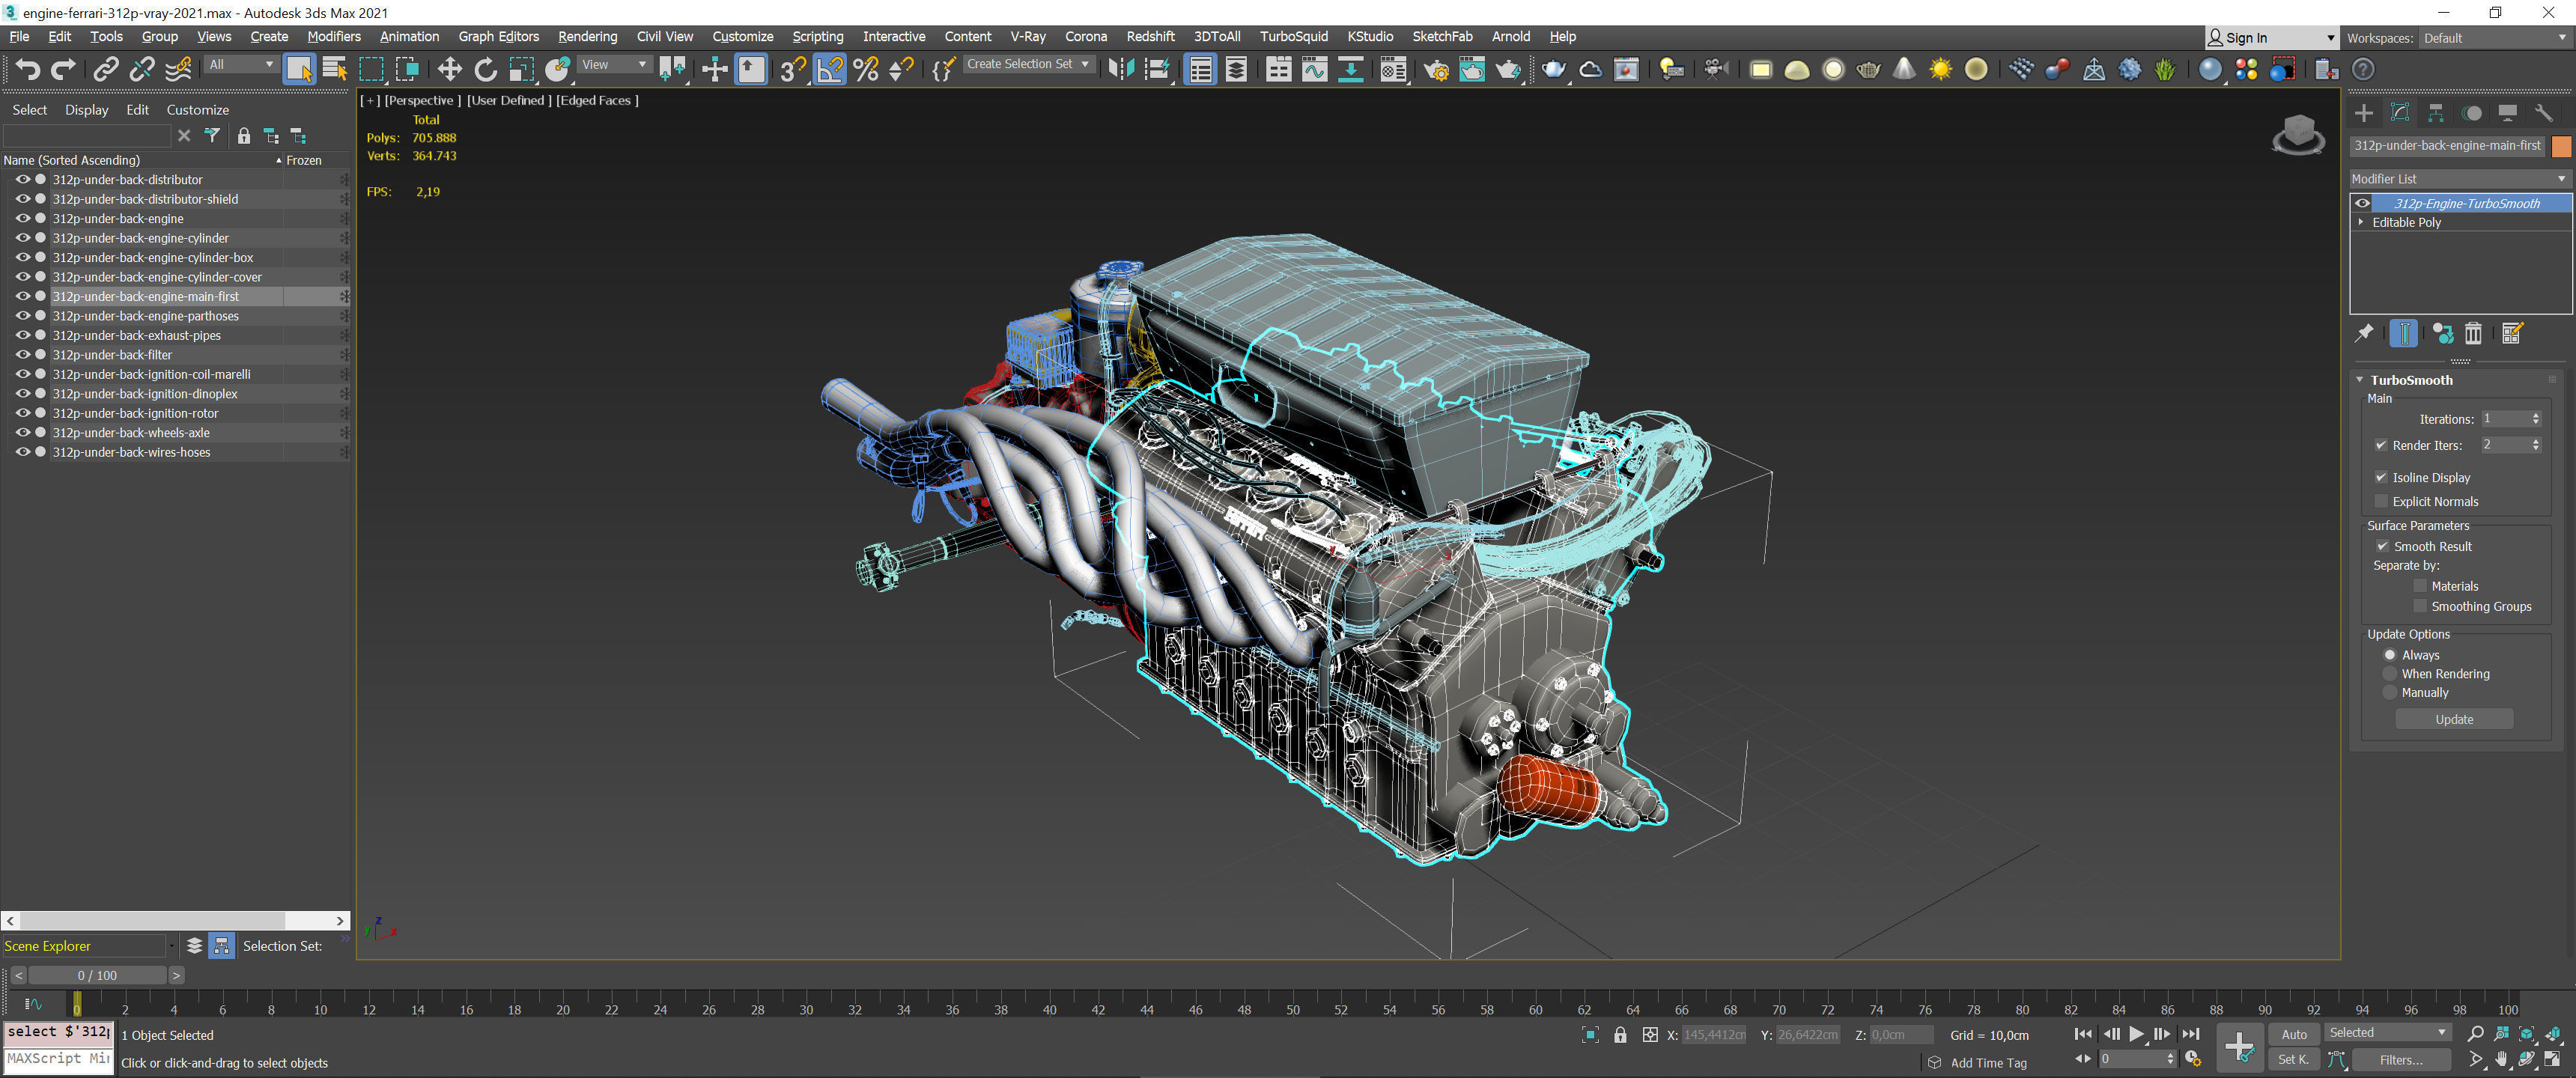
Task: Expand the Editable Poly stack entry
Action: click(x=2361, y=222)
